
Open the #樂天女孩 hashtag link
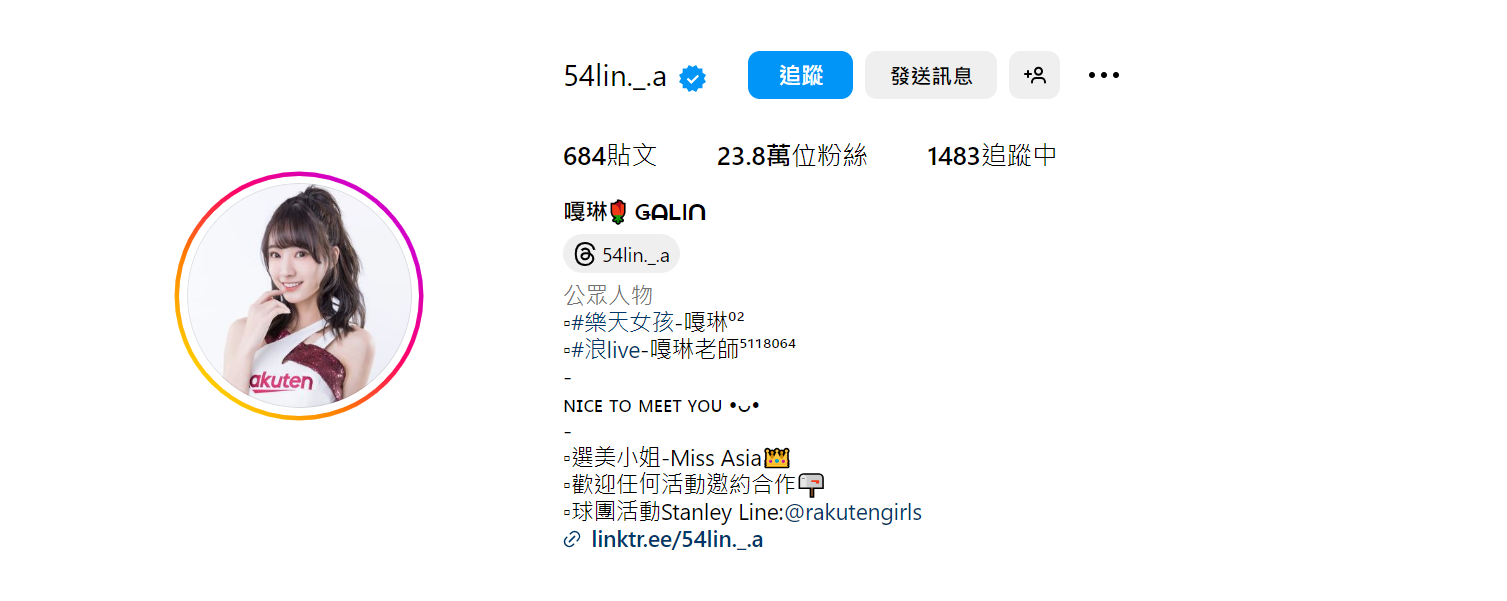pos(623,322)
